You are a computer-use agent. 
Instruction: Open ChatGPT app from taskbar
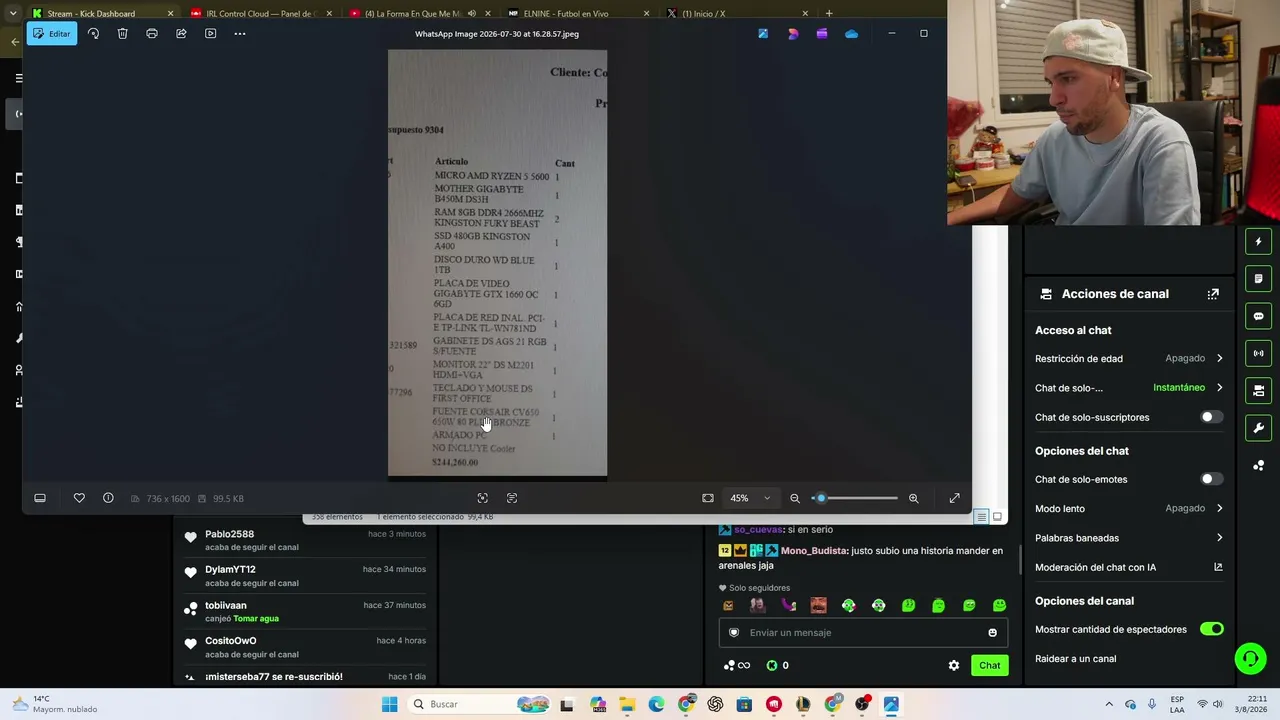tap(715, 704)
